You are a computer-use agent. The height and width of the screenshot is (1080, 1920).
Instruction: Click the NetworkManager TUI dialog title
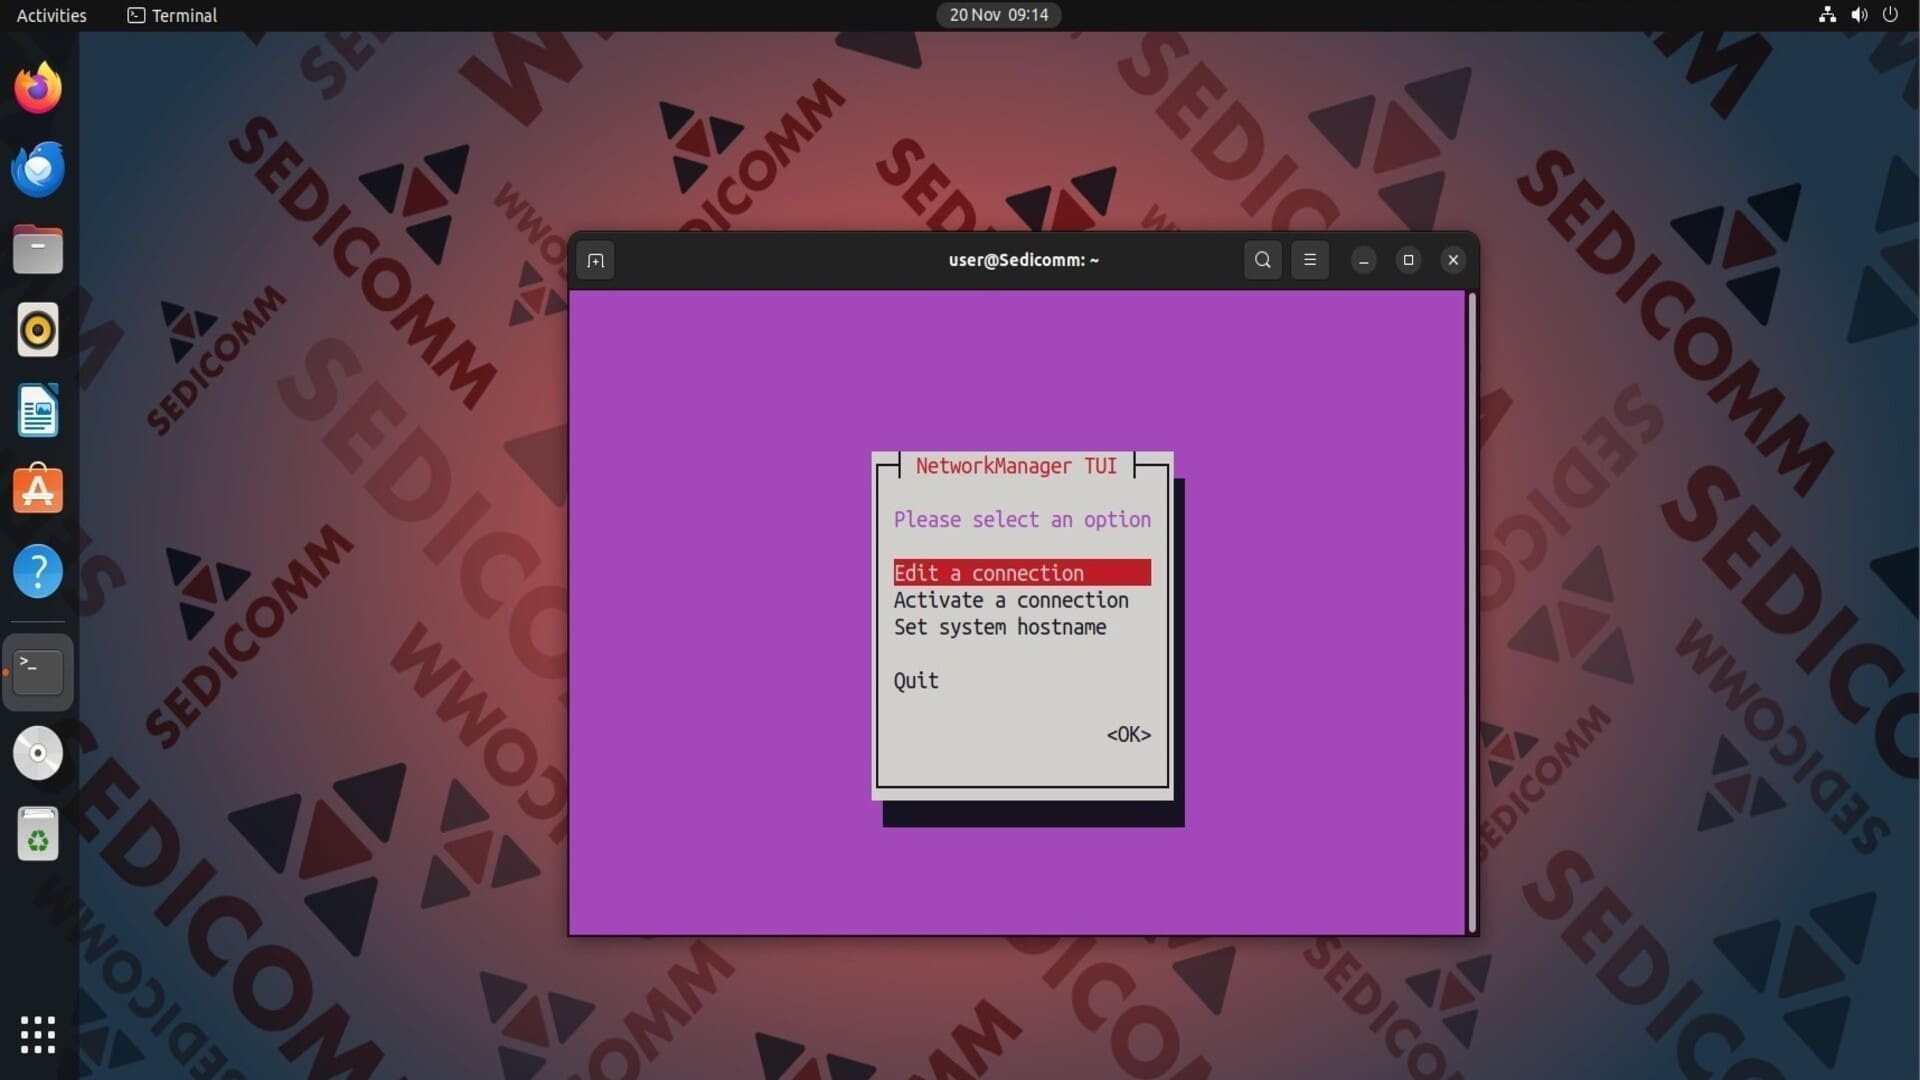[1016, 466]
